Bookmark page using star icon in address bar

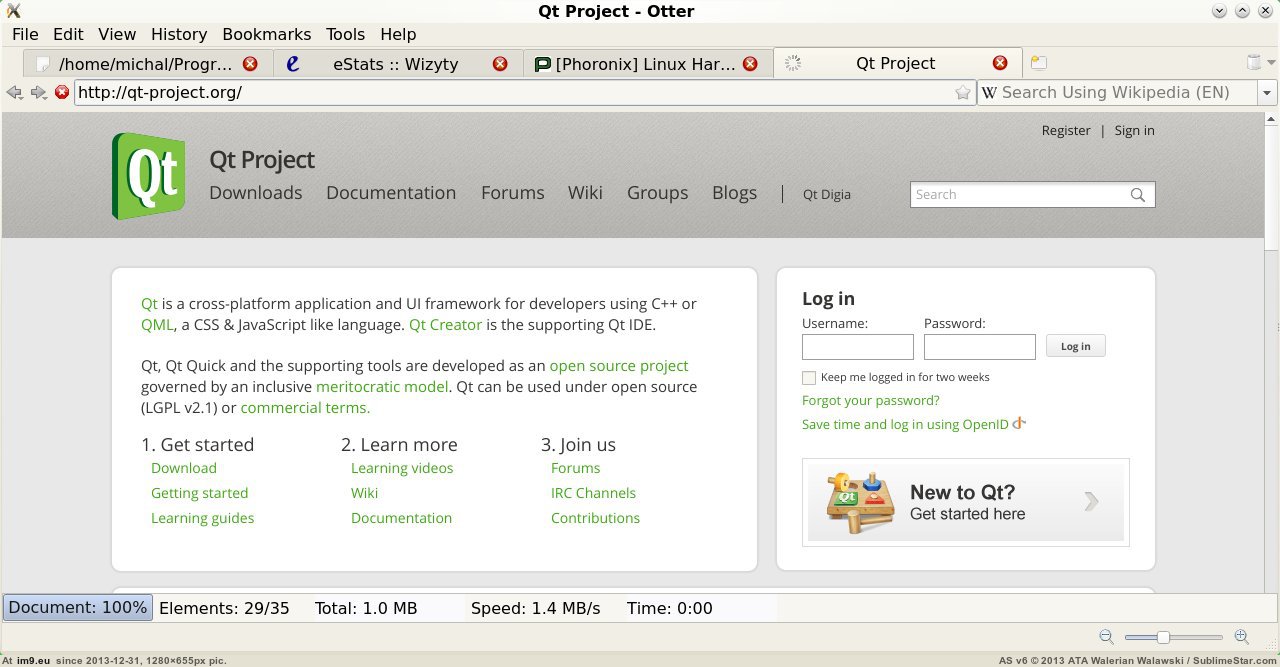[x=963, y=92]
